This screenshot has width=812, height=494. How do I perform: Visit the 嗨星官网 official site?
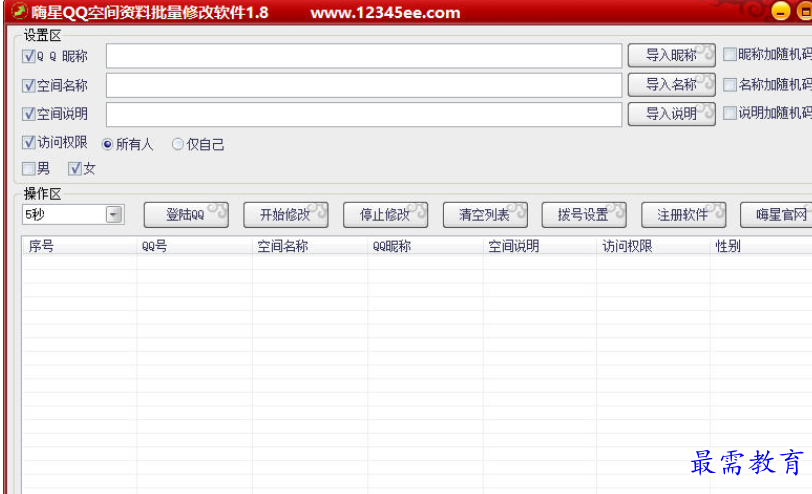[x=777, y=214]
